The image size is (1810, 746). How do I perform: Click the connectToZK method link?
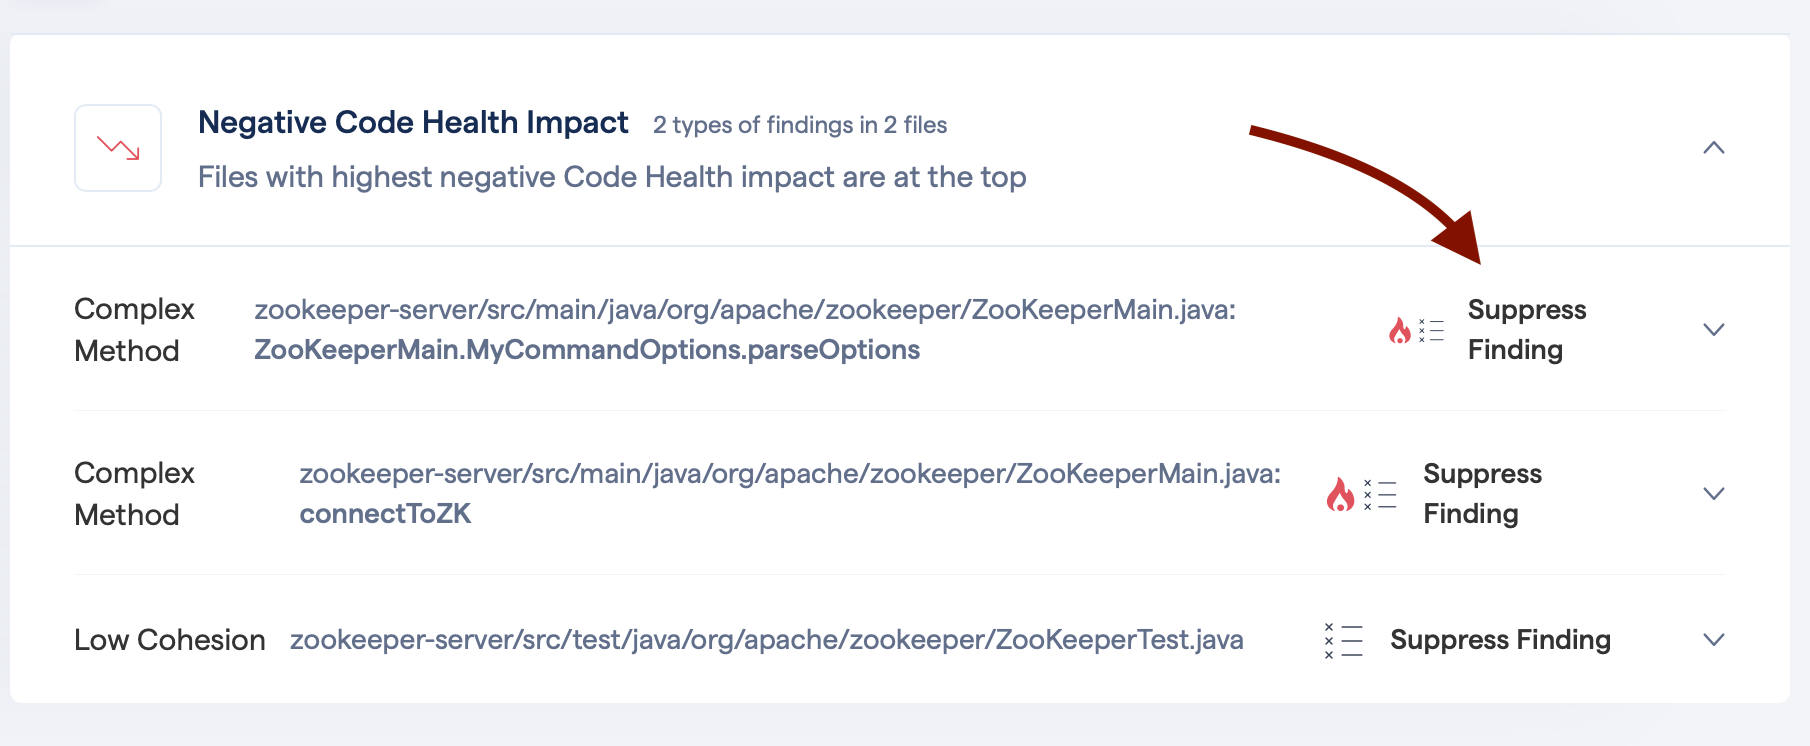(385, 514)
